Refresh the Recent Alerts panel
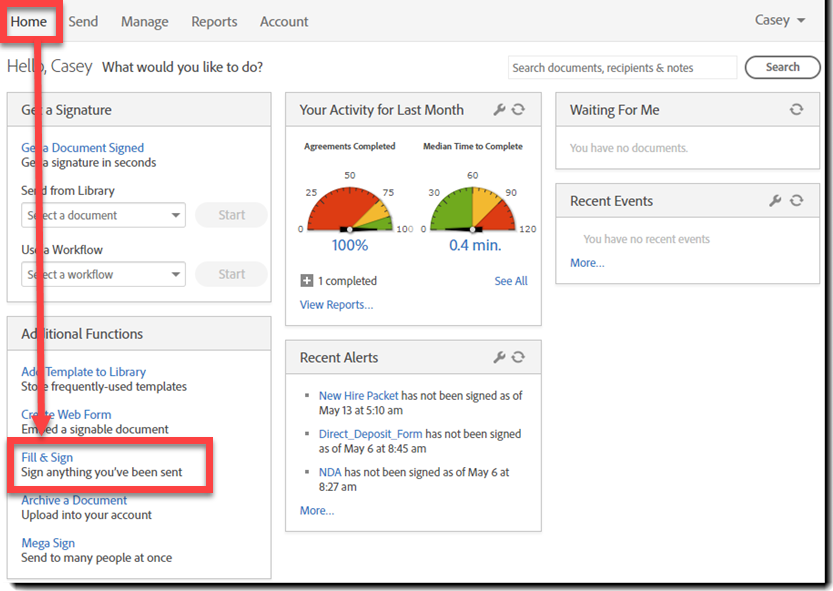The width and height of the screenshot is (833, 591). coord(518,357)
